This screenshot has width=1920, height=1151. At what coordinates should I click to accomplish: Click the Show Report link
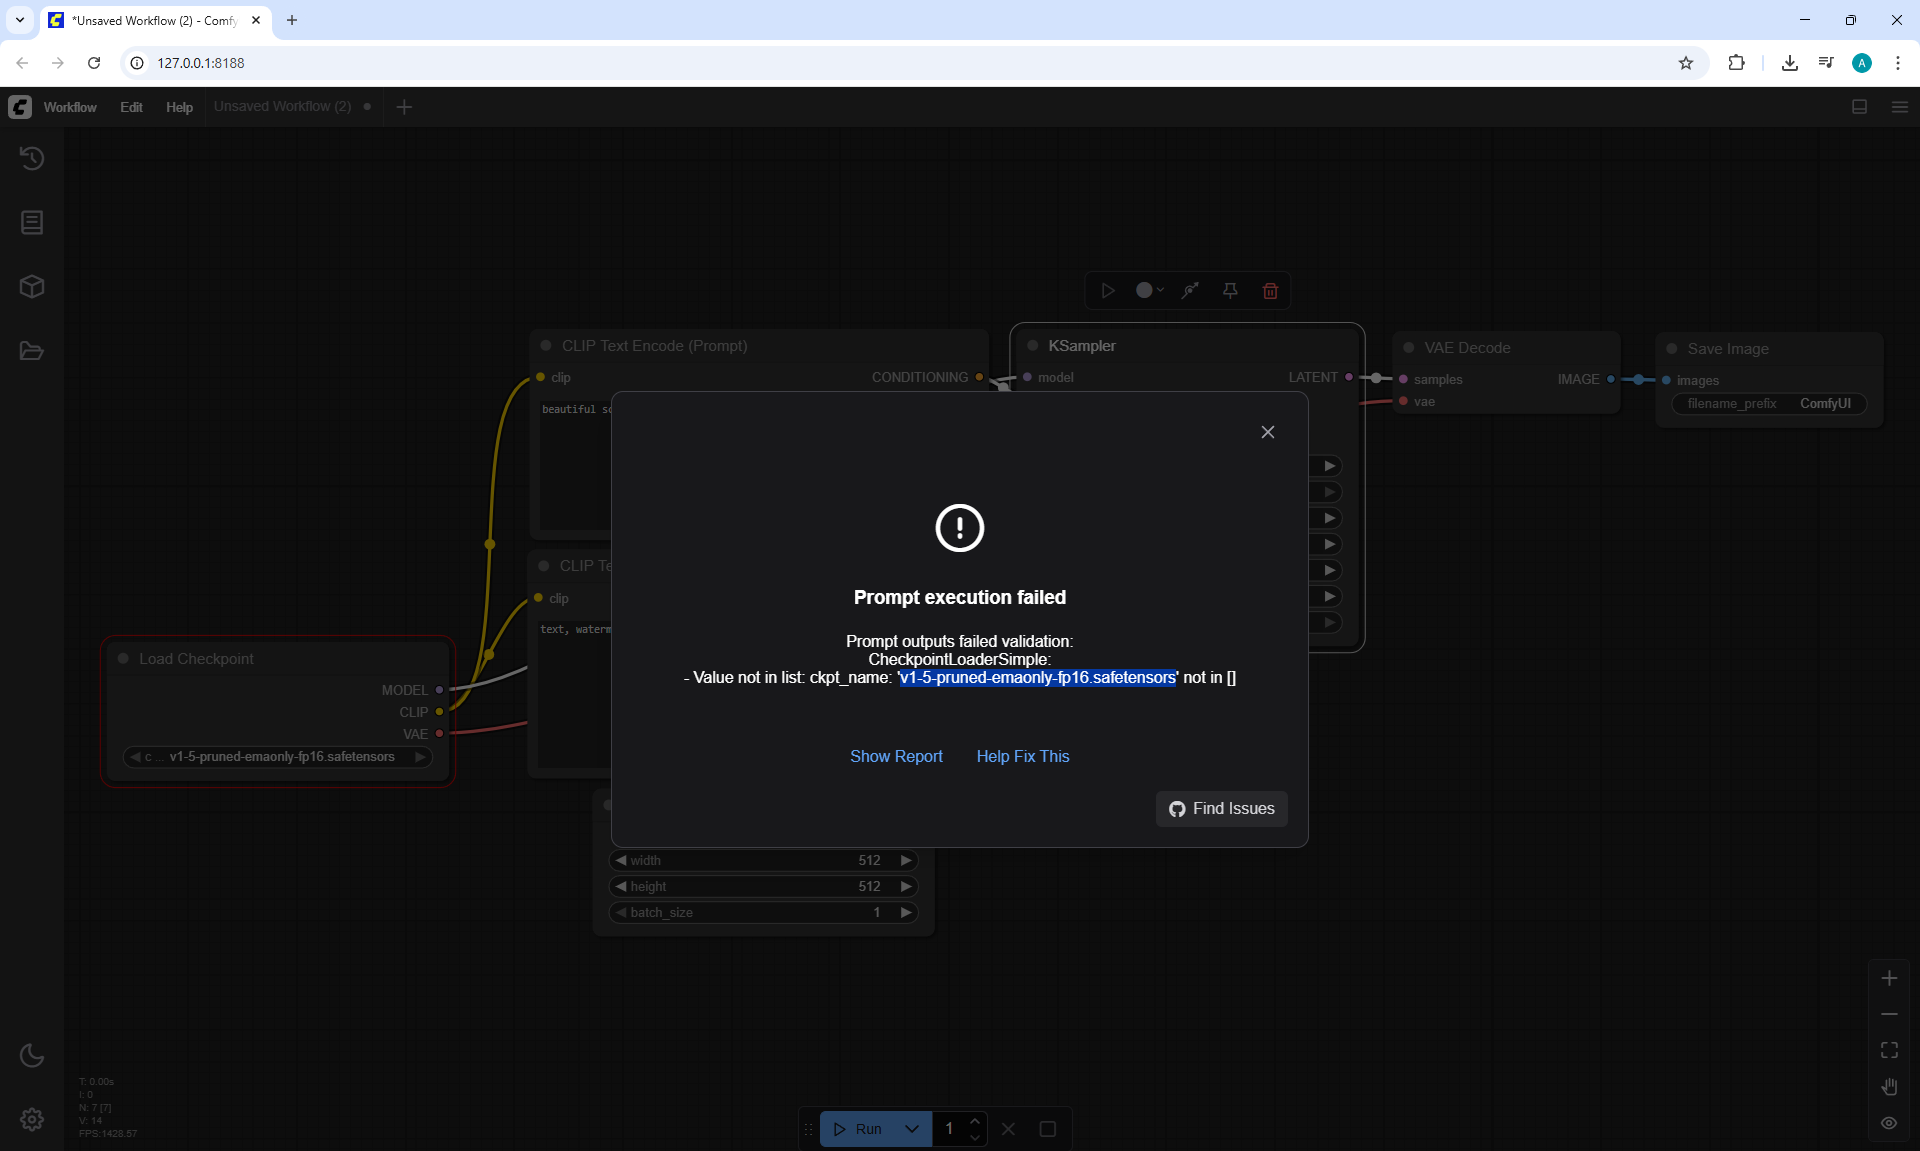(896, 756)
